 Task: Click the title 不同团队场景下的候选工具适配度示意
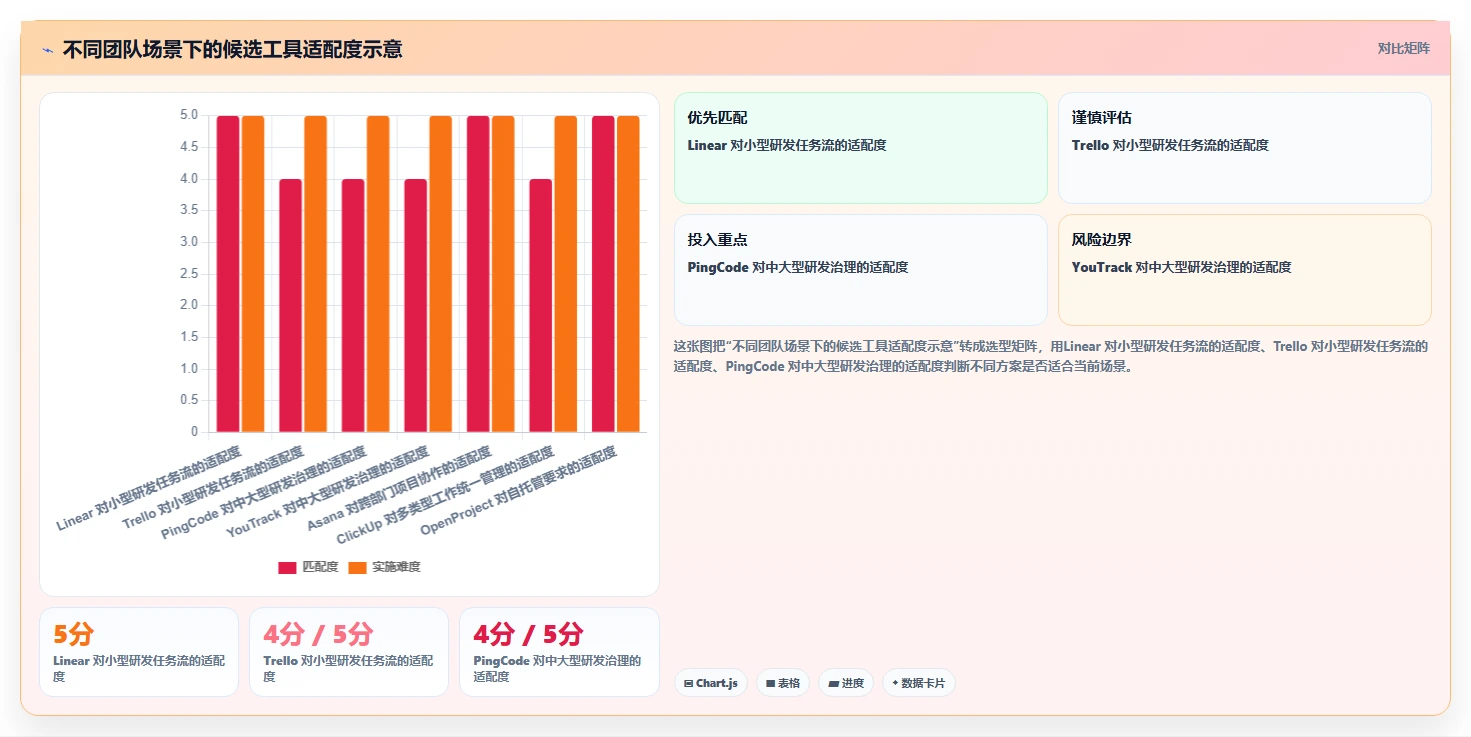pyautogui.click(x=232, y=49)
